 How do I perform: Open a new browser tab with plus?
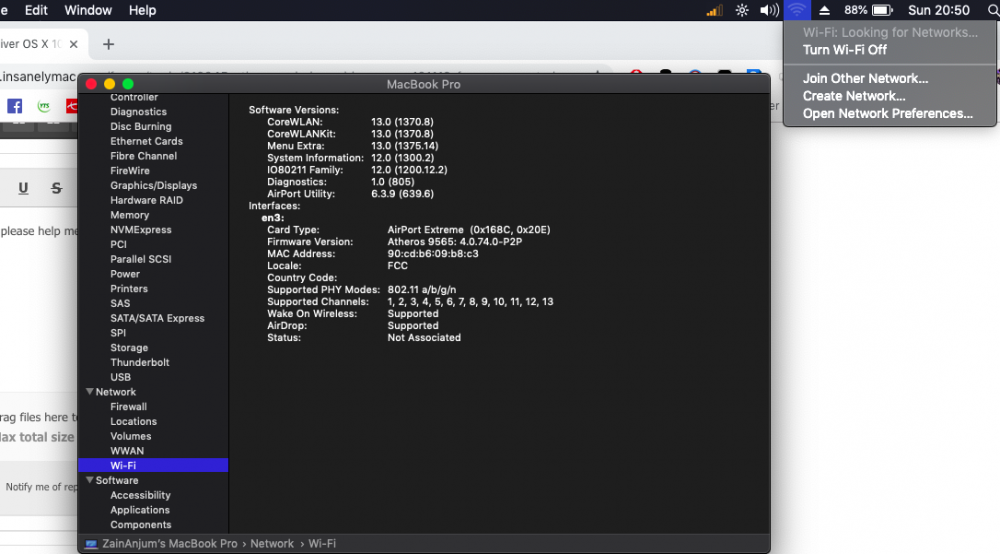click(108, 44)
